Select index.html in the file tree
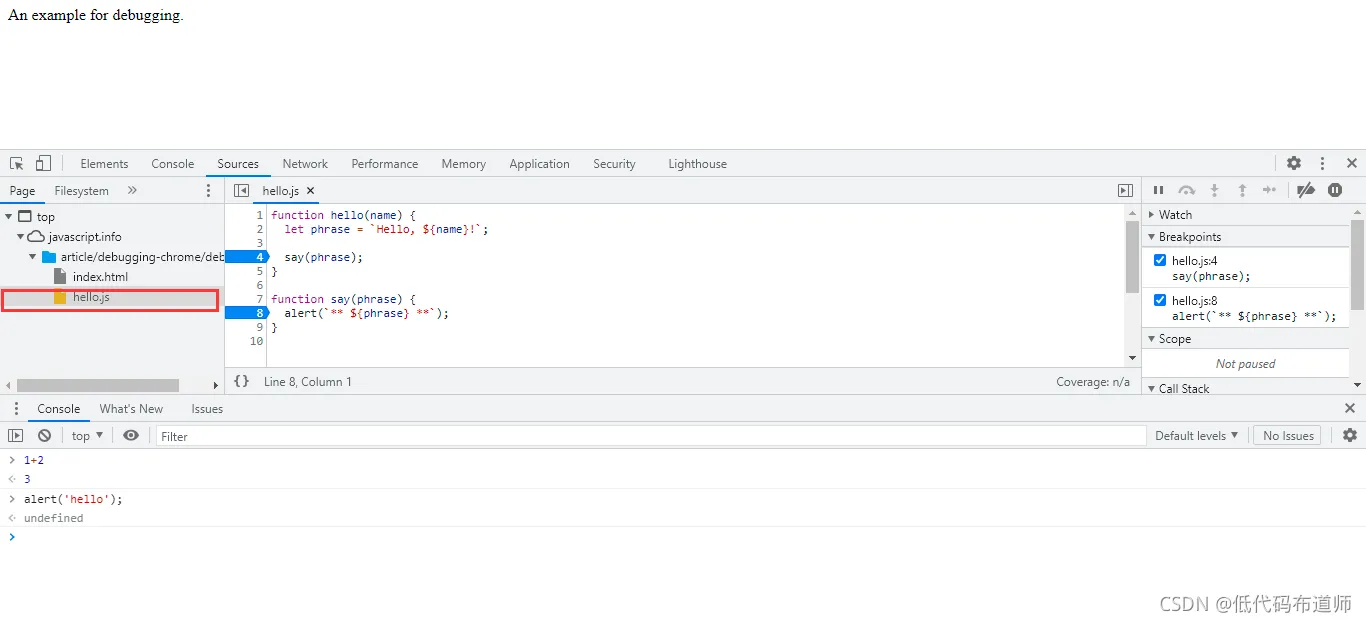 click(x=100, y=277)
